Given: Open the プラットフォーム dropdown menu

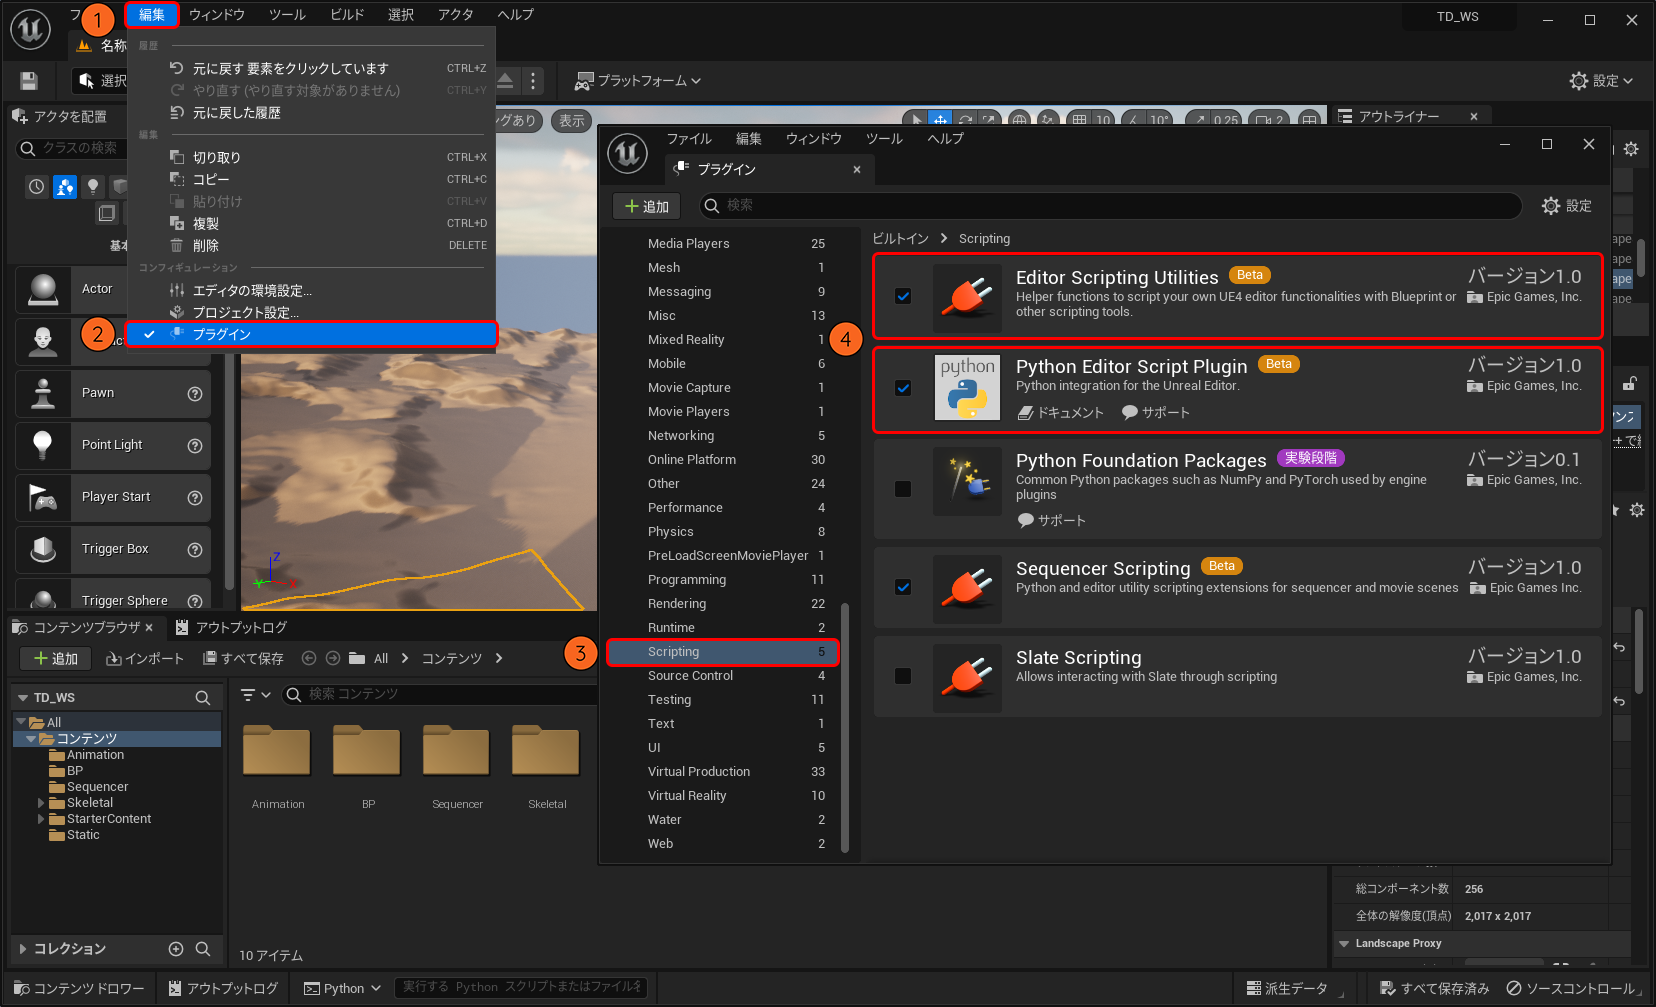Looking at the screenshot, I should (638, 81).
